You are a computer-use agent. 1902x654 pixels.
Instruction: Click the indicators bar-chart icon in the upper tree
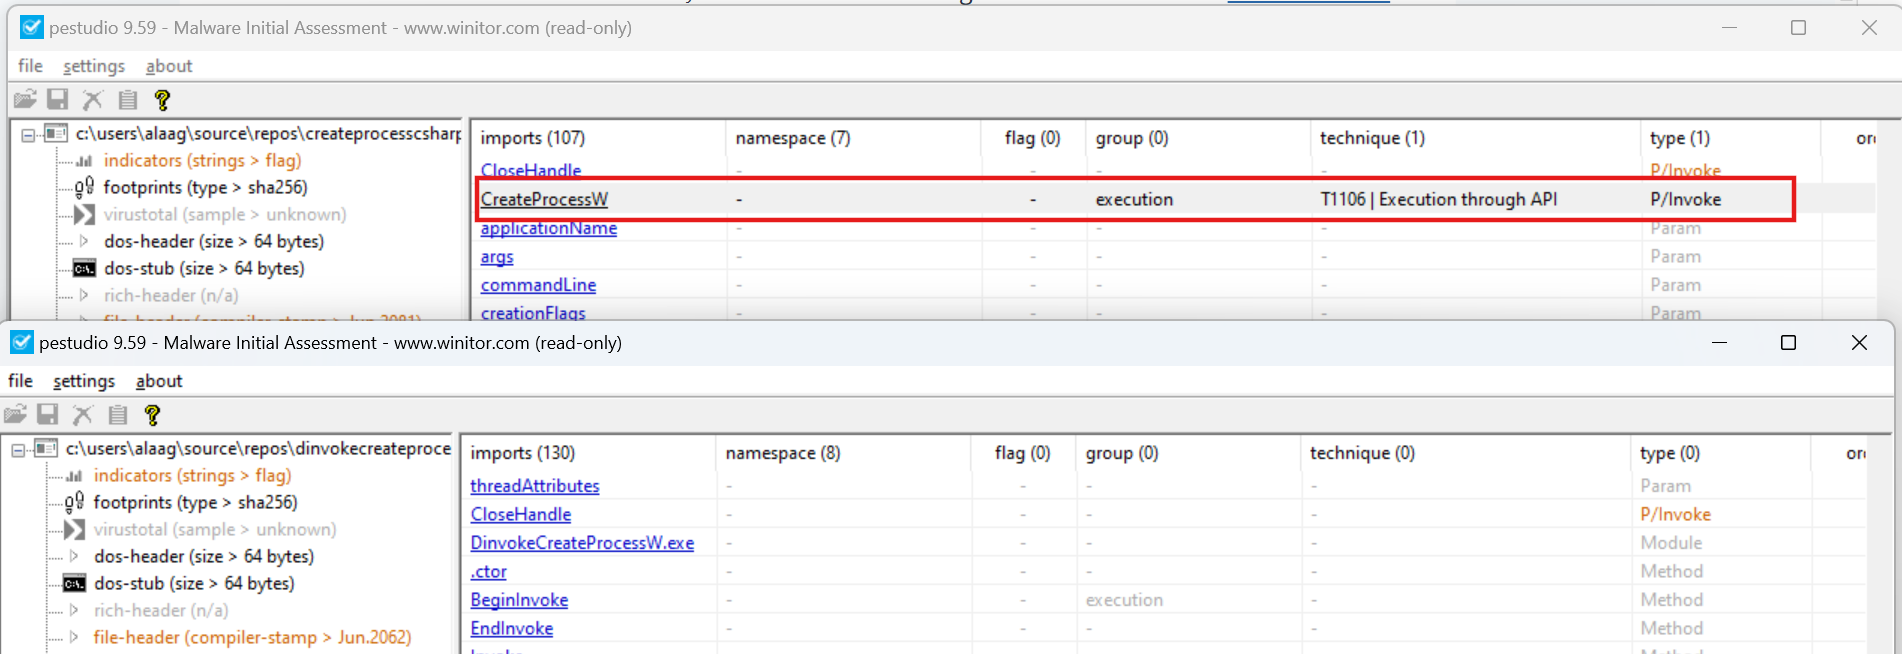coord(85,161)
